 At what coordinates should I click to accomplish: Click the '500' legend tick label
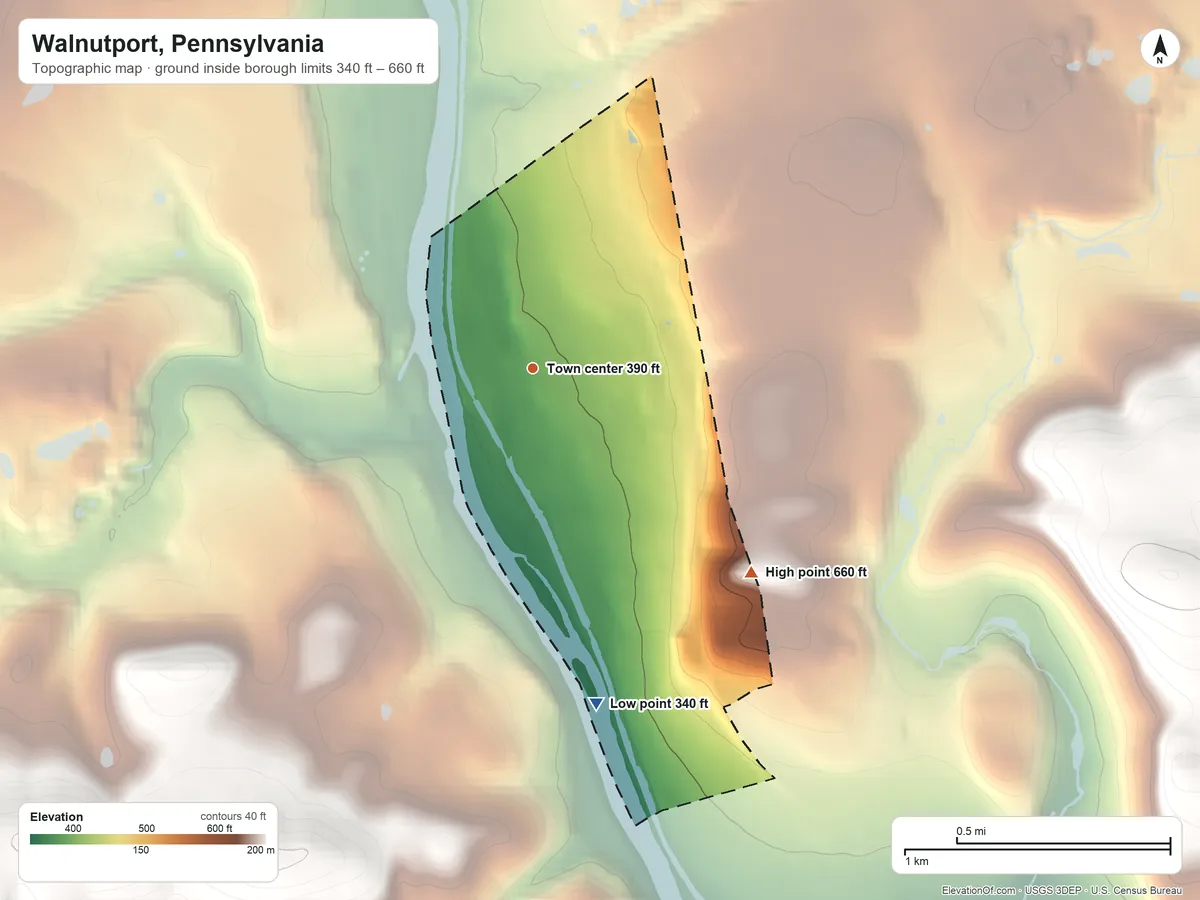(x=146, y=828)
